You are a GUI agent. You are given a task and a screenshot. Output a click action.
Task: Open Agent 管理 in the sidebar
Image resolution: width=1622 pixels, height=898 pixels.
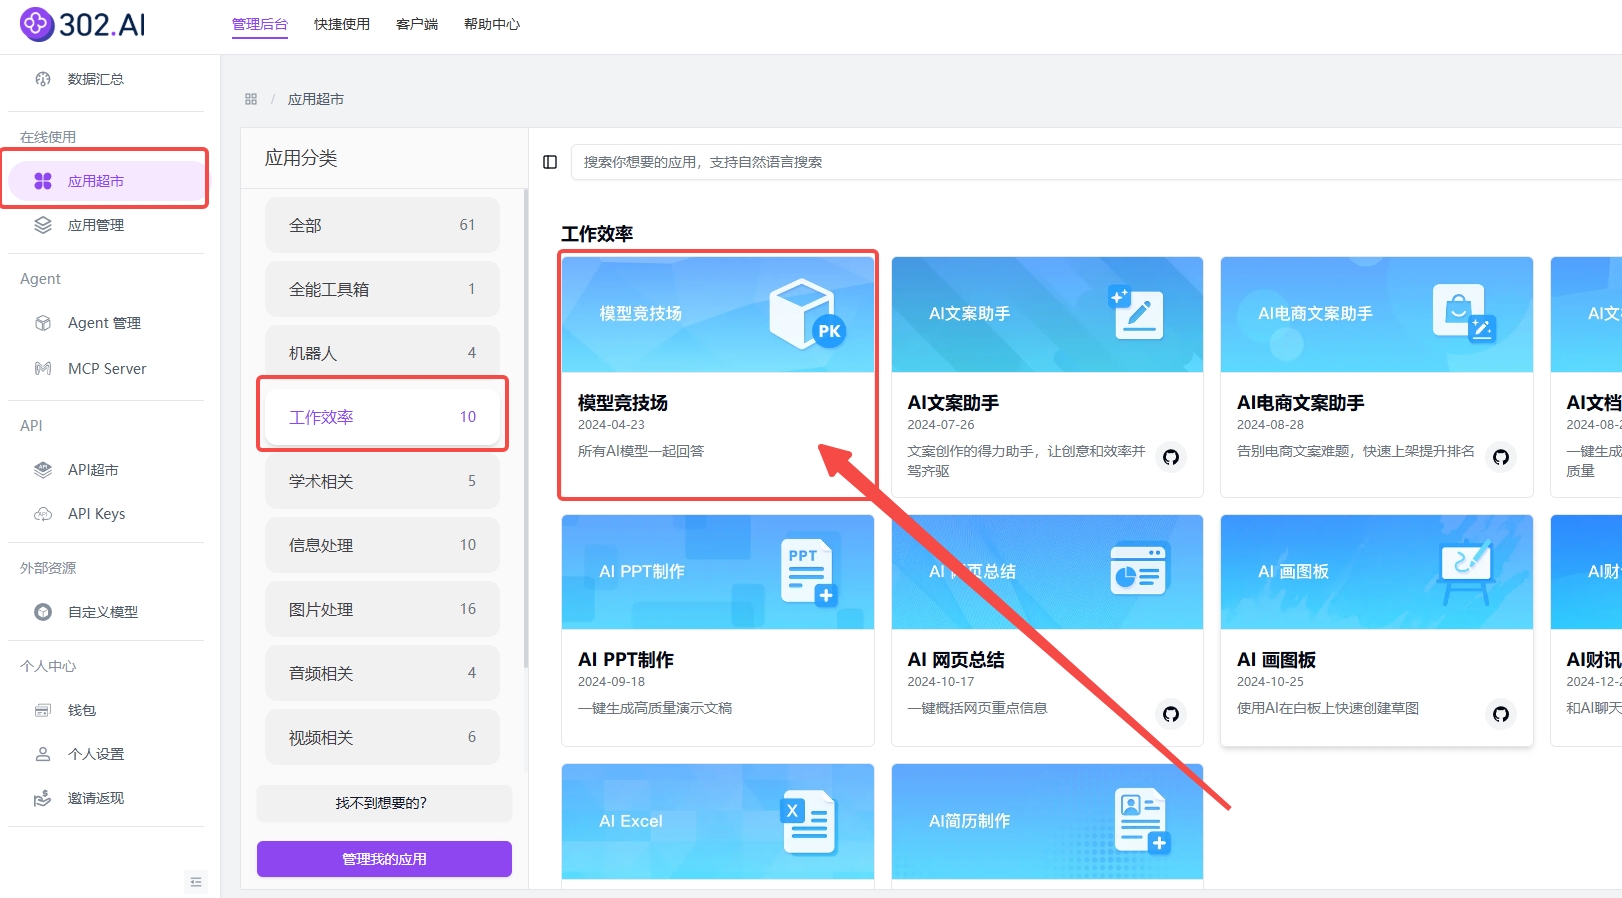[106, 323]
